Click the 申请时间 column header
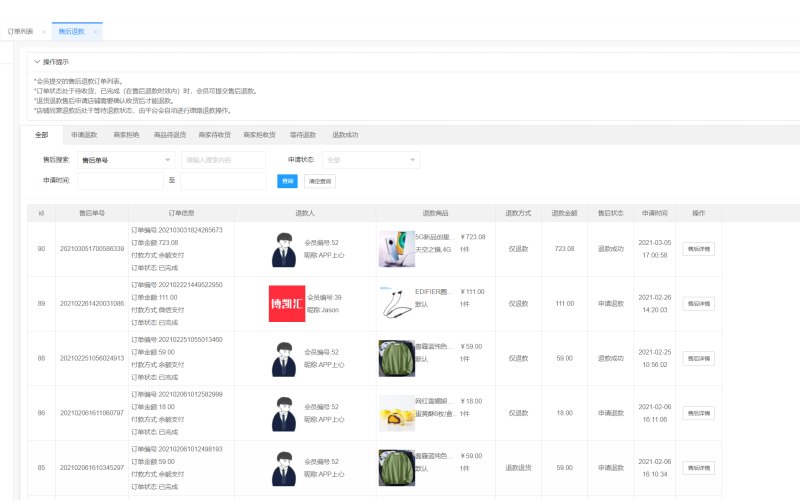This screenshot has width=800, height=500. pos(655,213)
